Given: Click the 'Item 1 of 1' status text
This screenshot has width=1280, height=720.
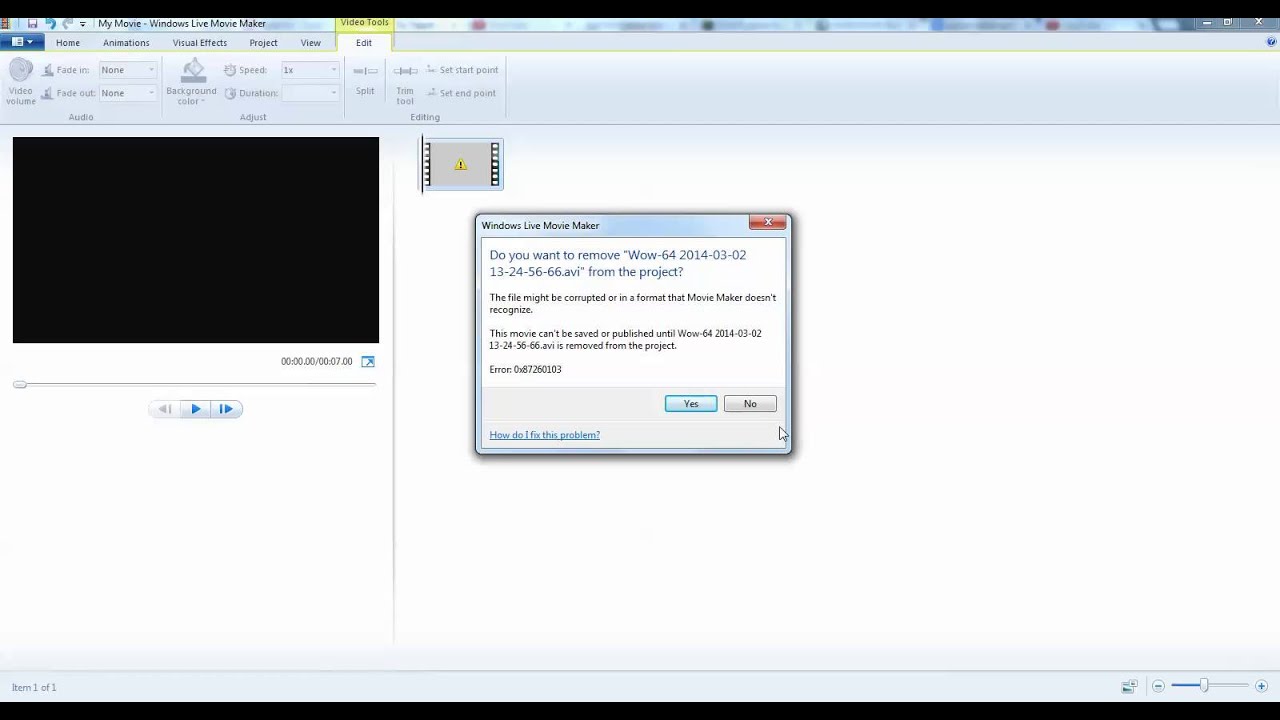Looking at the screenshot, I should click(34, 688).
